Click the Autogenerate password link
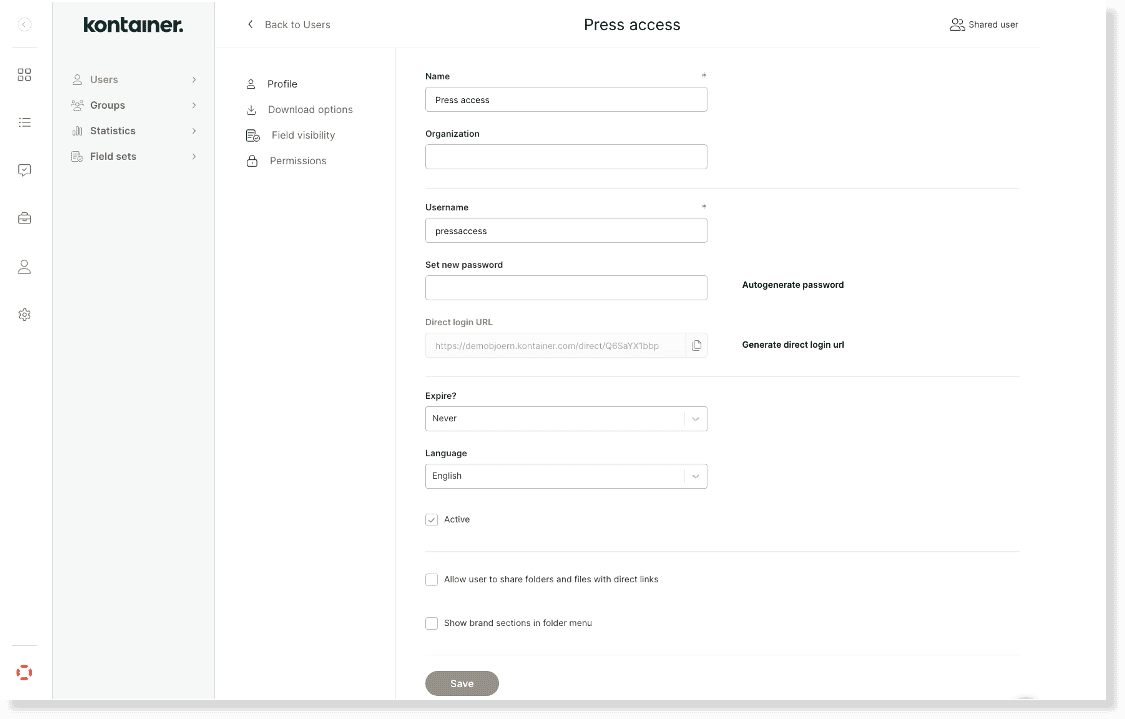The width and height of the screenshot is (1125, 719). point(791,284)
